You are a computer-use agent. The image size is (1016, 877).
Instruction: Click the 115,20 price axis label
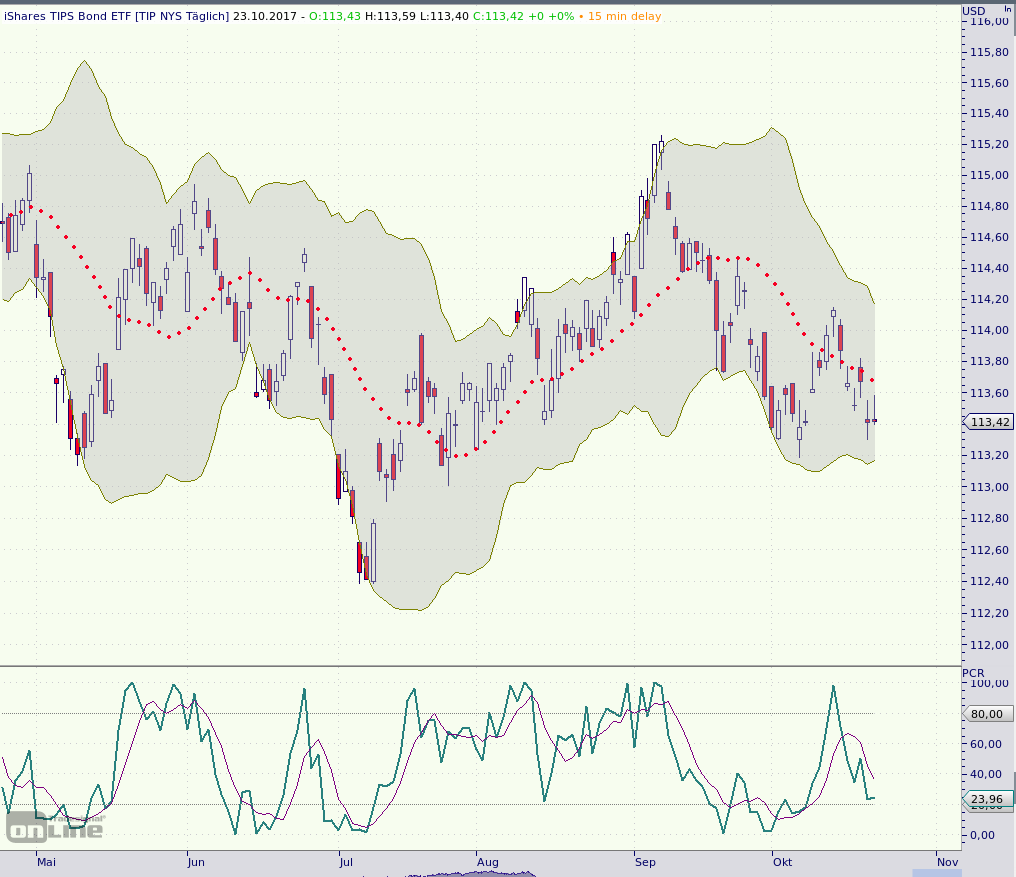(x=989, y=144)
